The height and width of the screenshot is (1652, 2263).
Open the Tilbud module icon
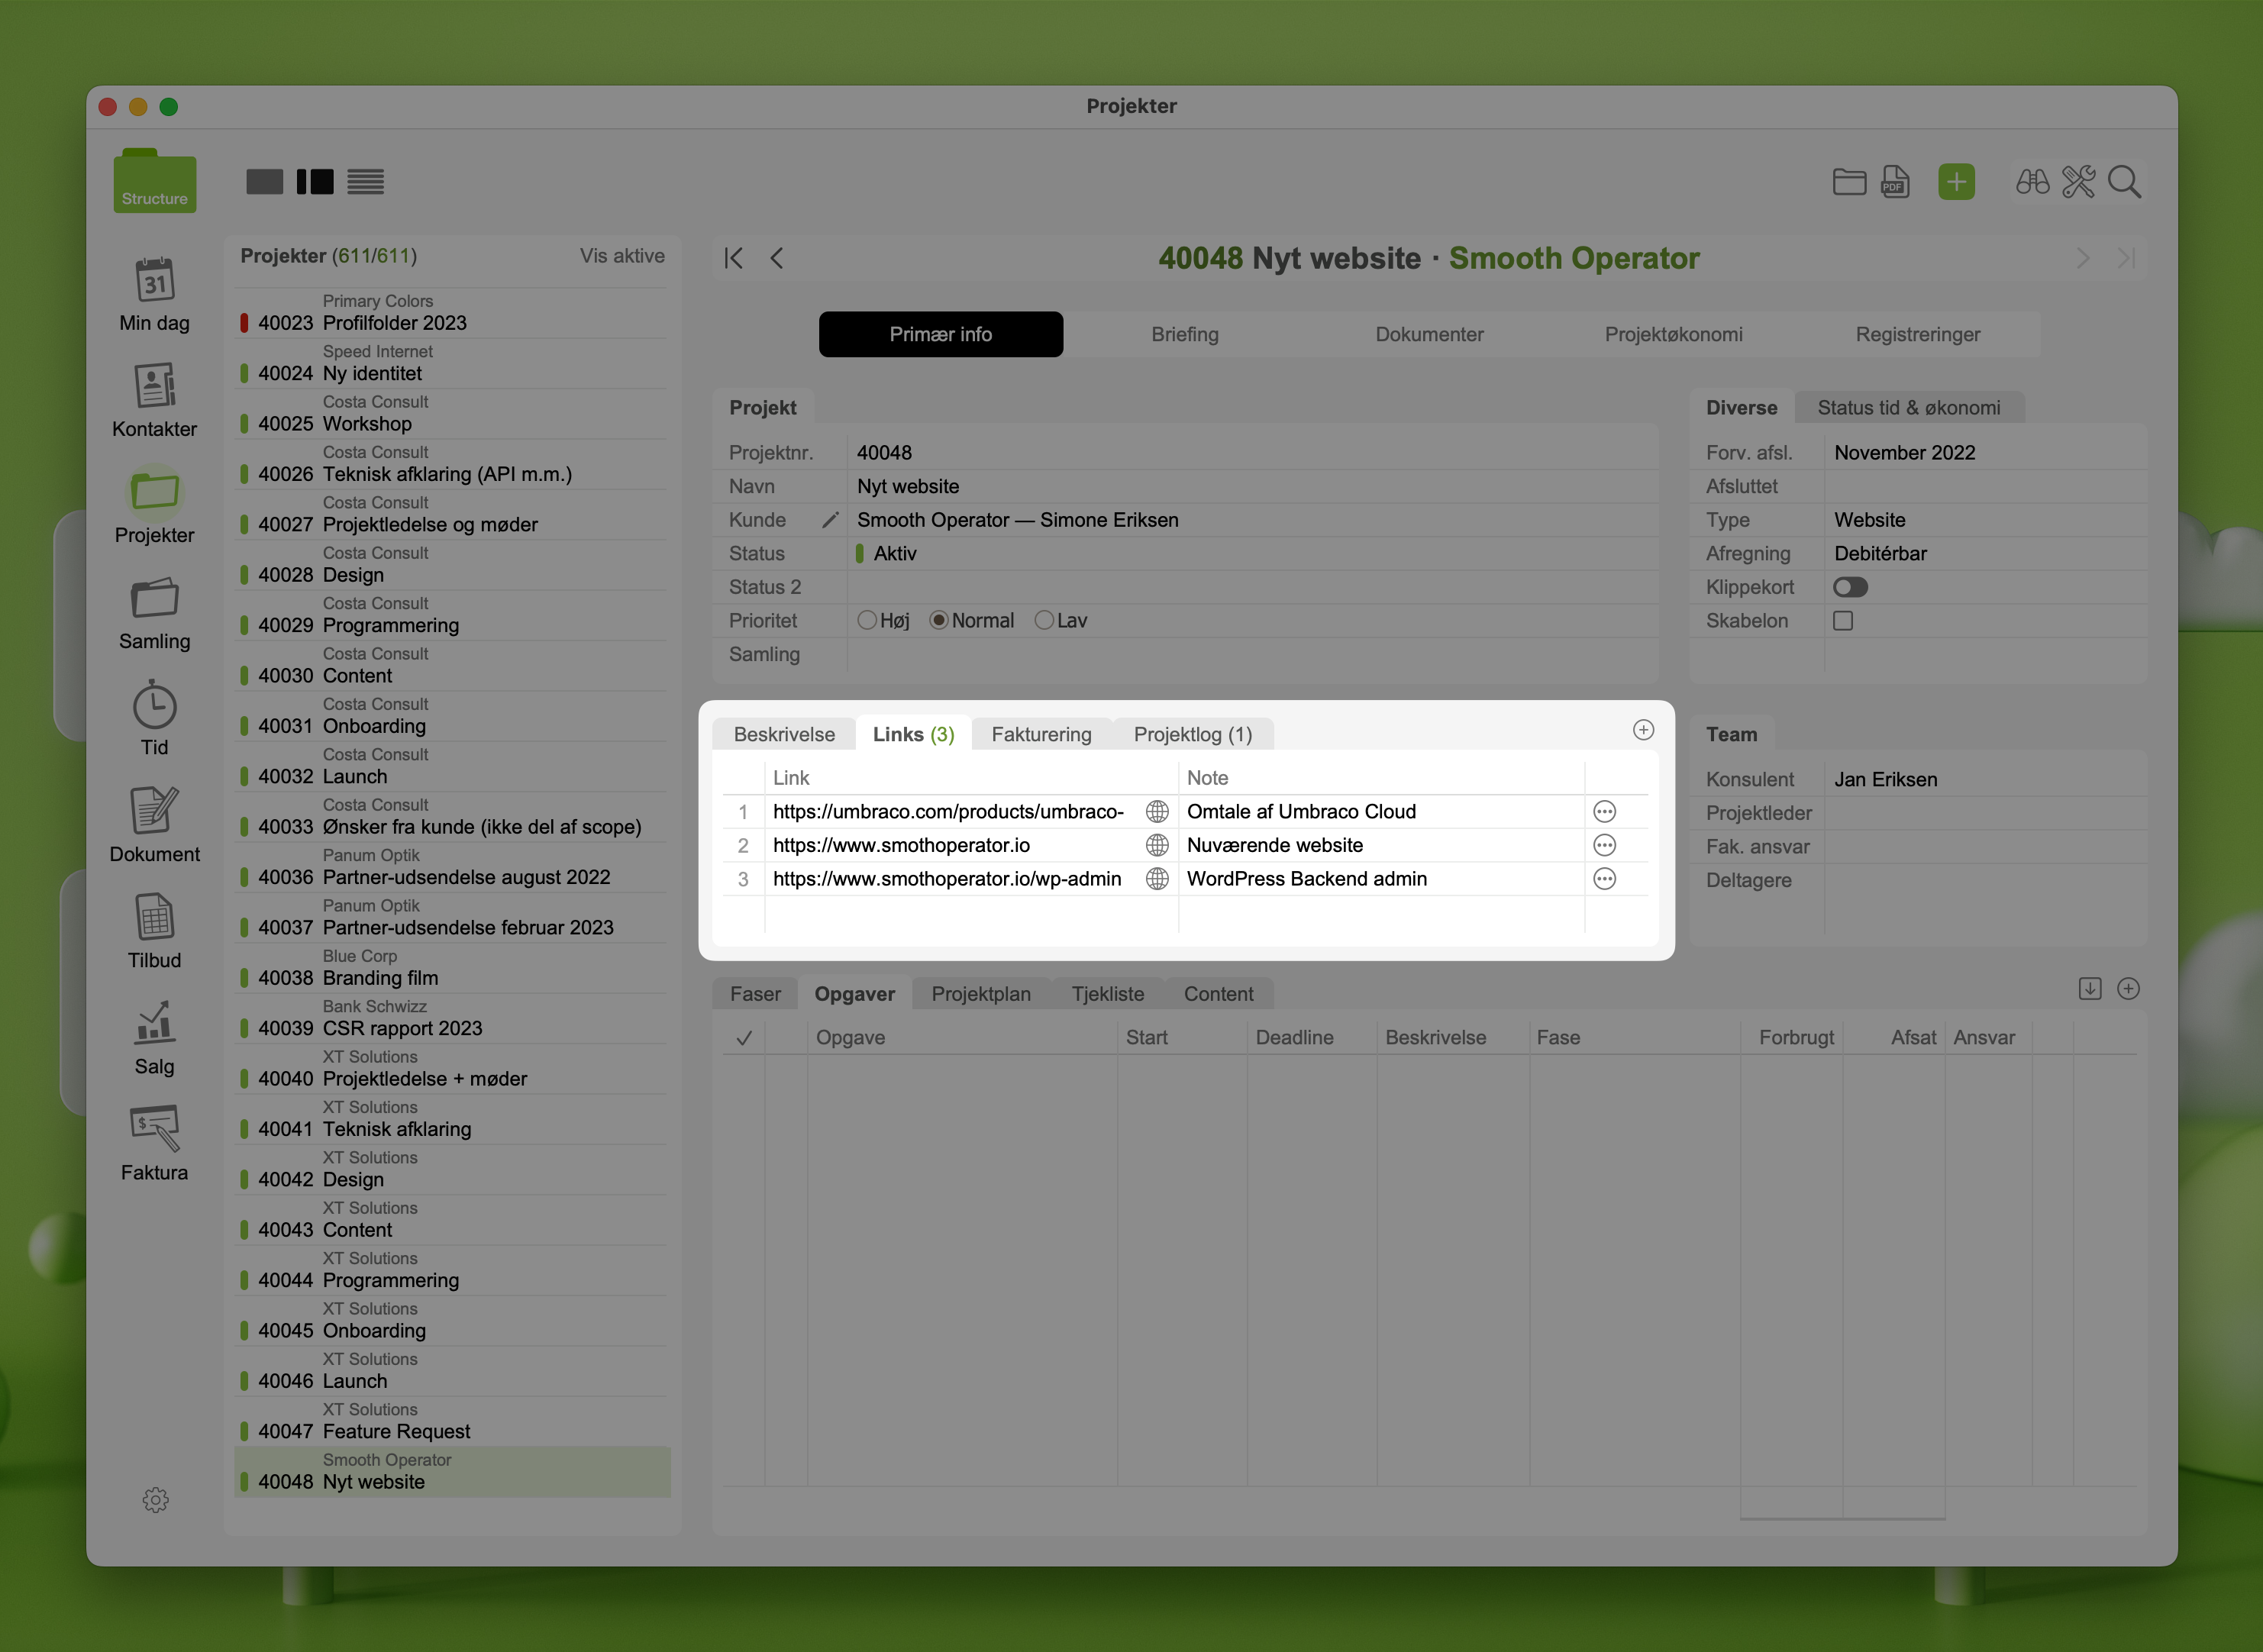[x=155, y=918]
